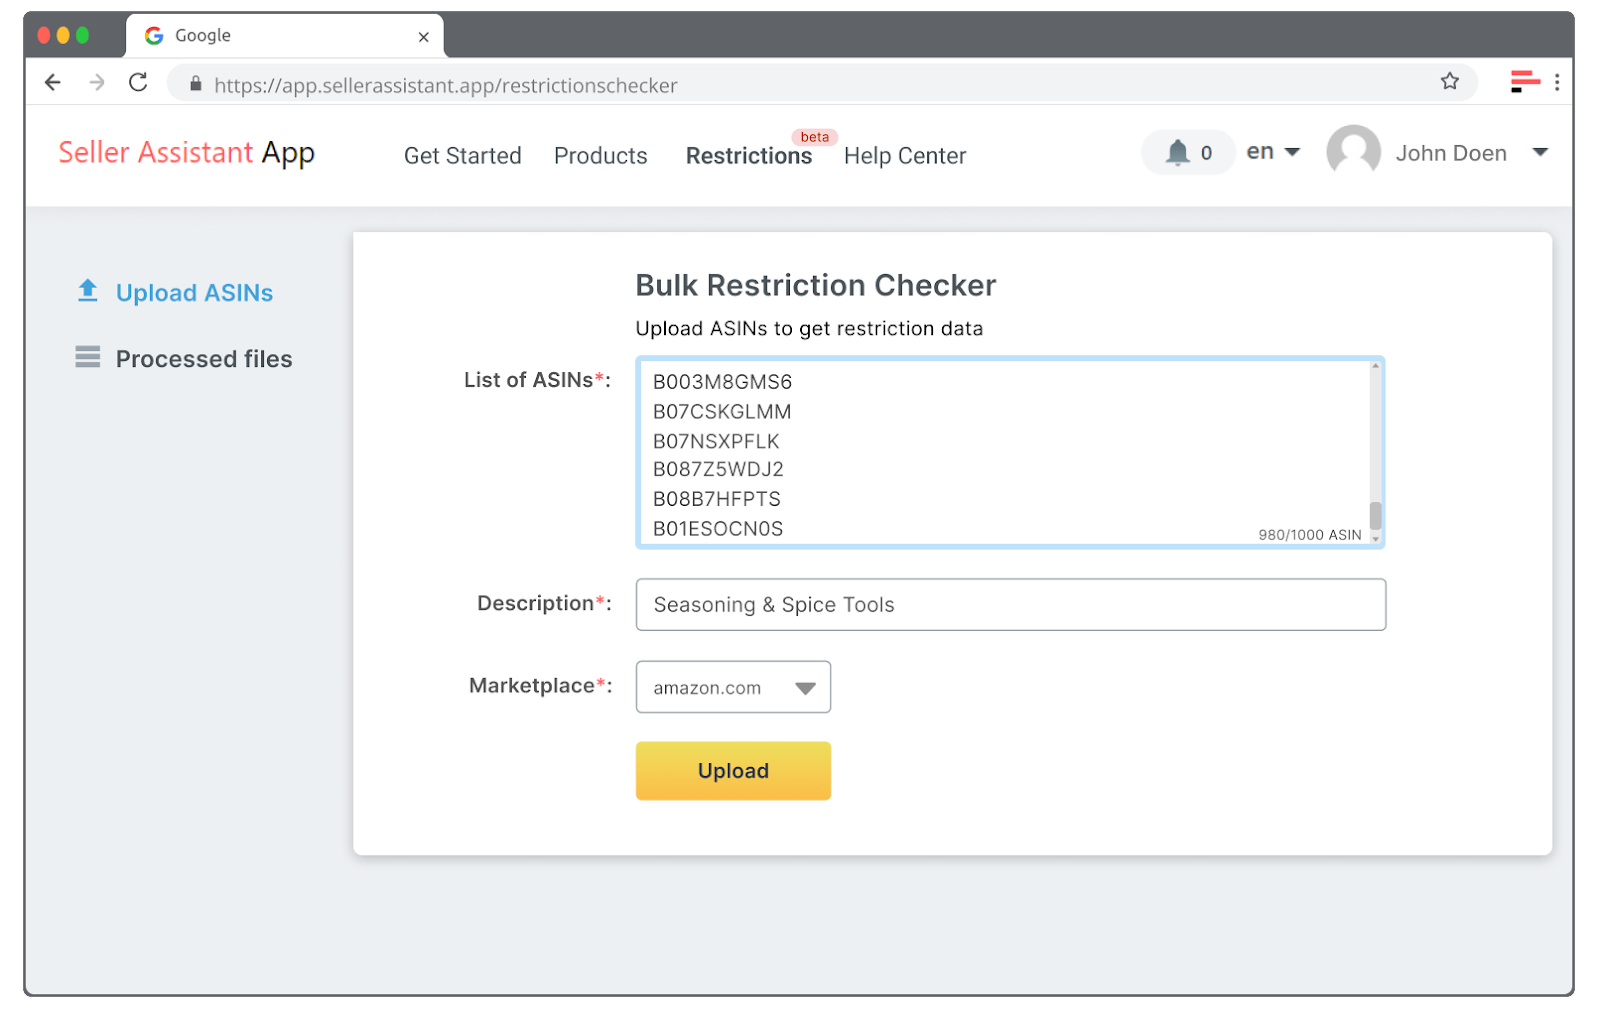Reload the page
The image size is (1600, 1016).
click(138, 83)
